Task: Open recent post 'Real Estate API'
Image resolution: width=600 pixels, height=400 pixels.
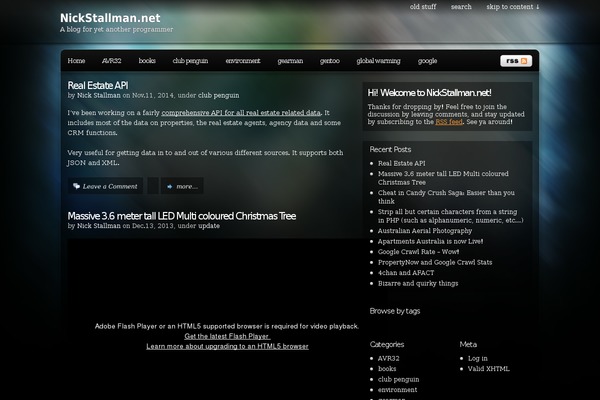Action: tap(401, 163)
